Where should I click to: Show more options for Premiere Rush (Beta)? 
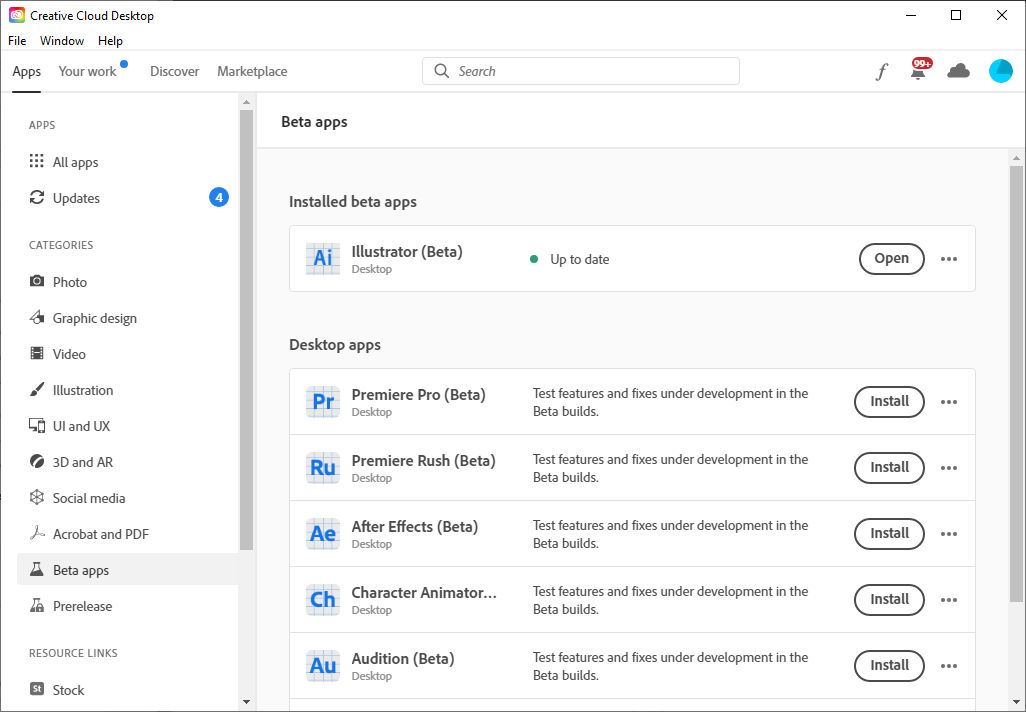(x=949, y=468)
